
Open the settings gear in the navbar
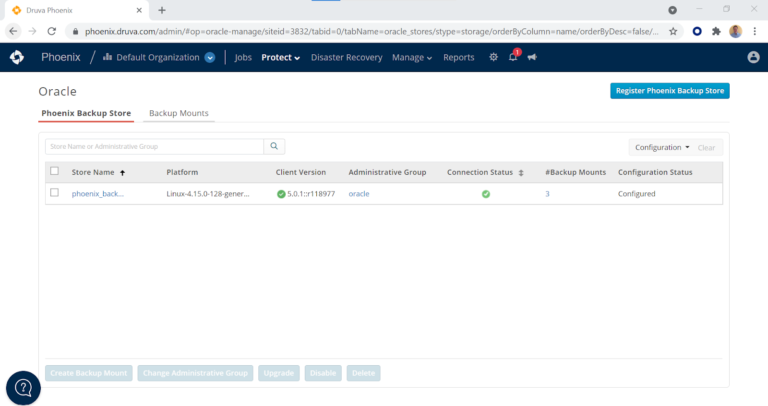coord(493,57)
